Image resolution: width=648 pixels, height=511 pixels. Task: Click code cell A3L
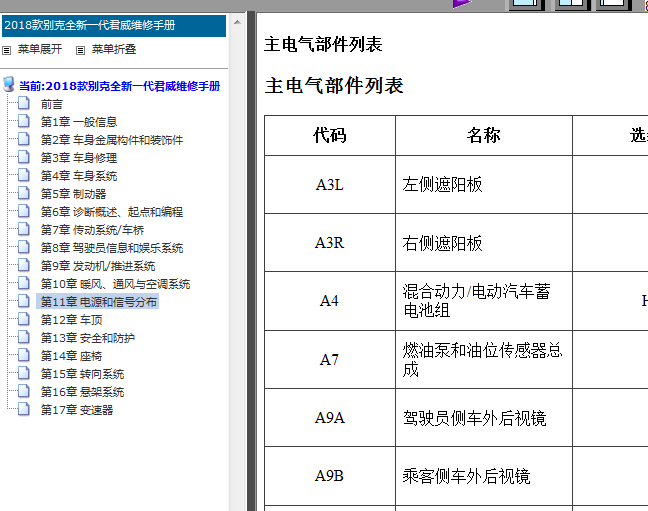coord(330,184)
